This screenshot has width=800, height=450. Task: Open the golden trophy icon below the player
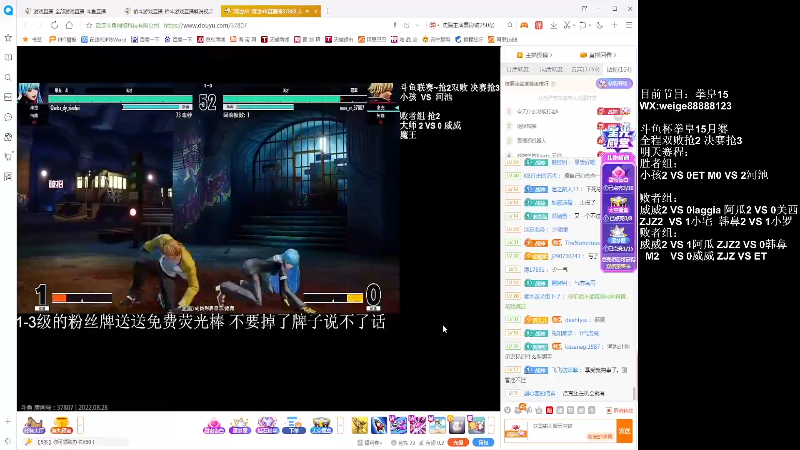click(61, 425)
